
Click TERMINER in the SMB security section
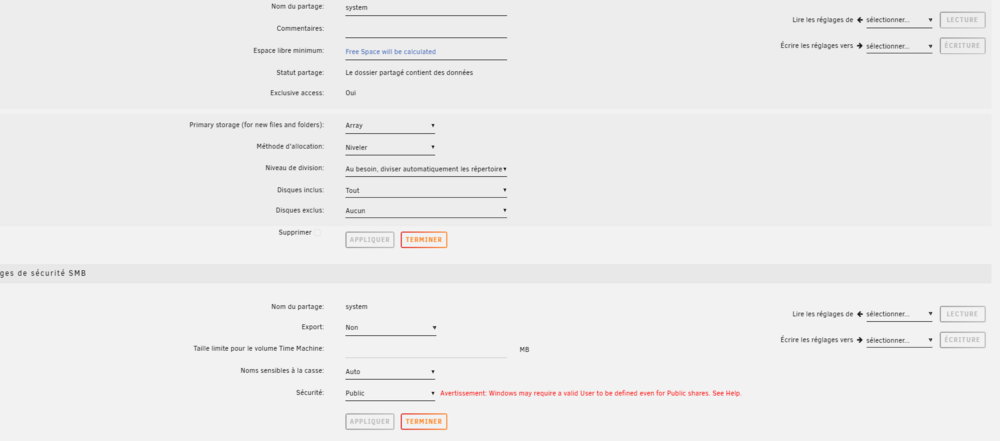pos(423,422)
